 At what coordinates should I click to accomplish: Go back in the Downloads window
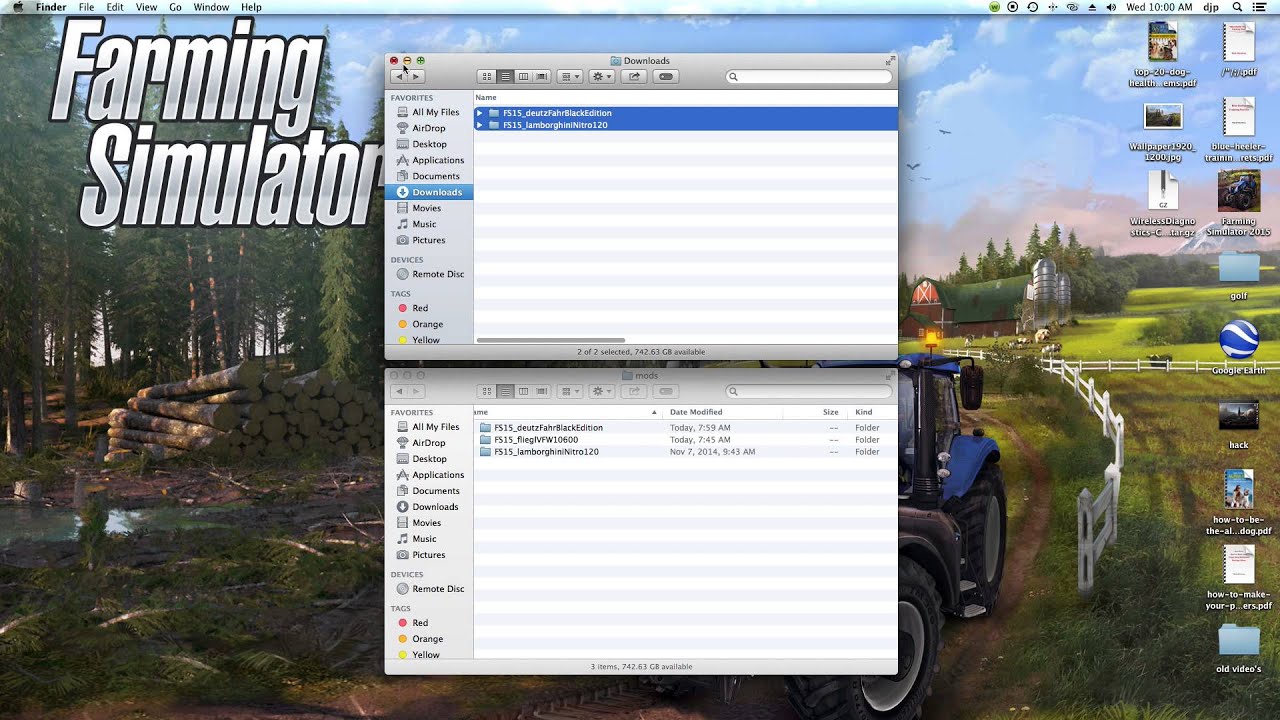[x=400, y=76]
